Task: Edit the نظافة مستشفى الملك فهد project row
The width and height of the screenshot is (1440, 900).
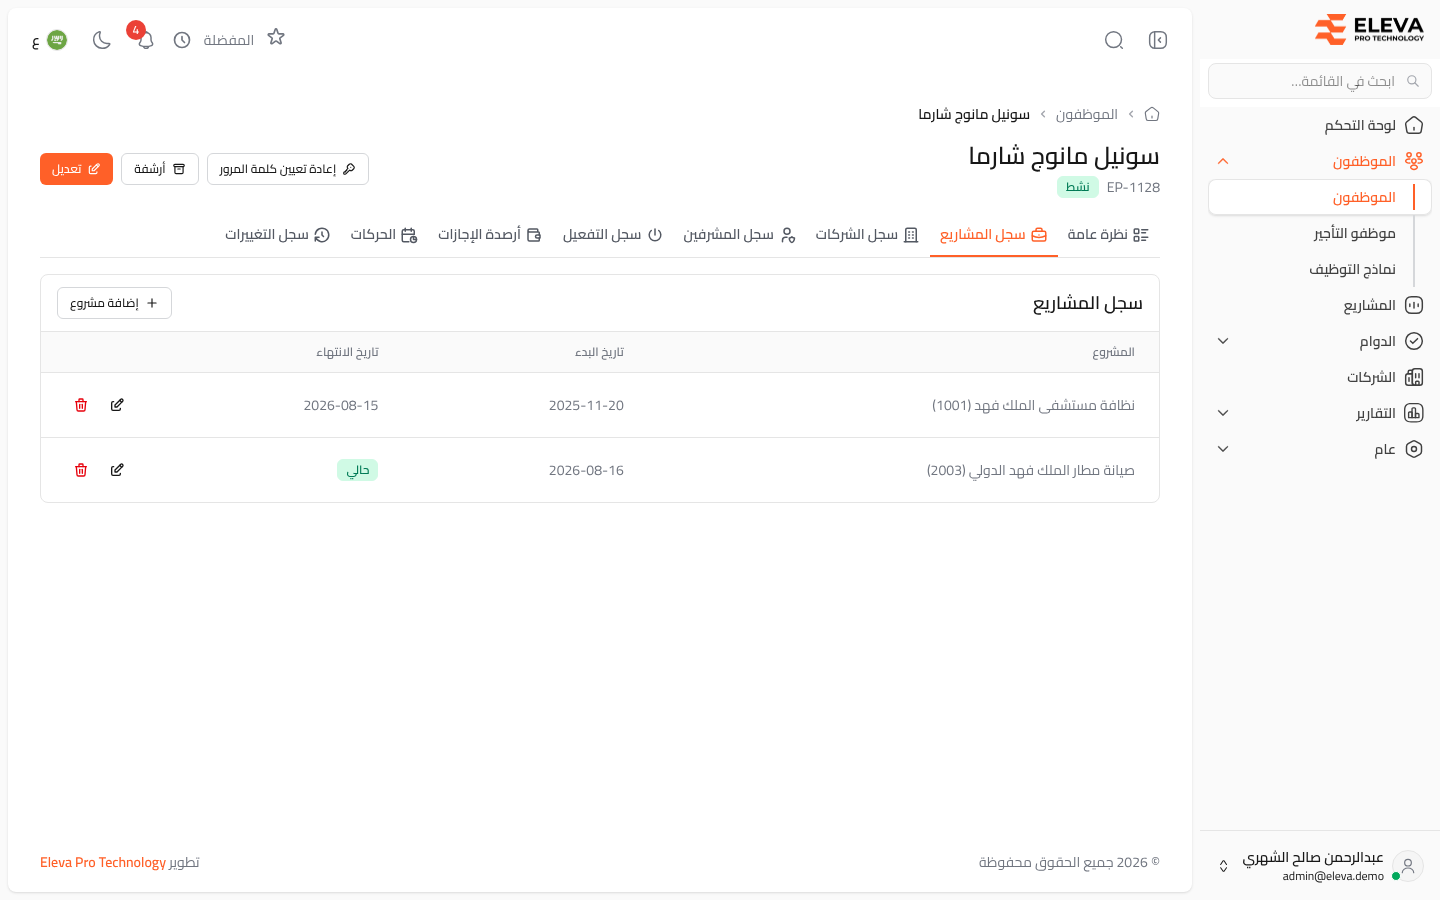Action: click(117, 405)
